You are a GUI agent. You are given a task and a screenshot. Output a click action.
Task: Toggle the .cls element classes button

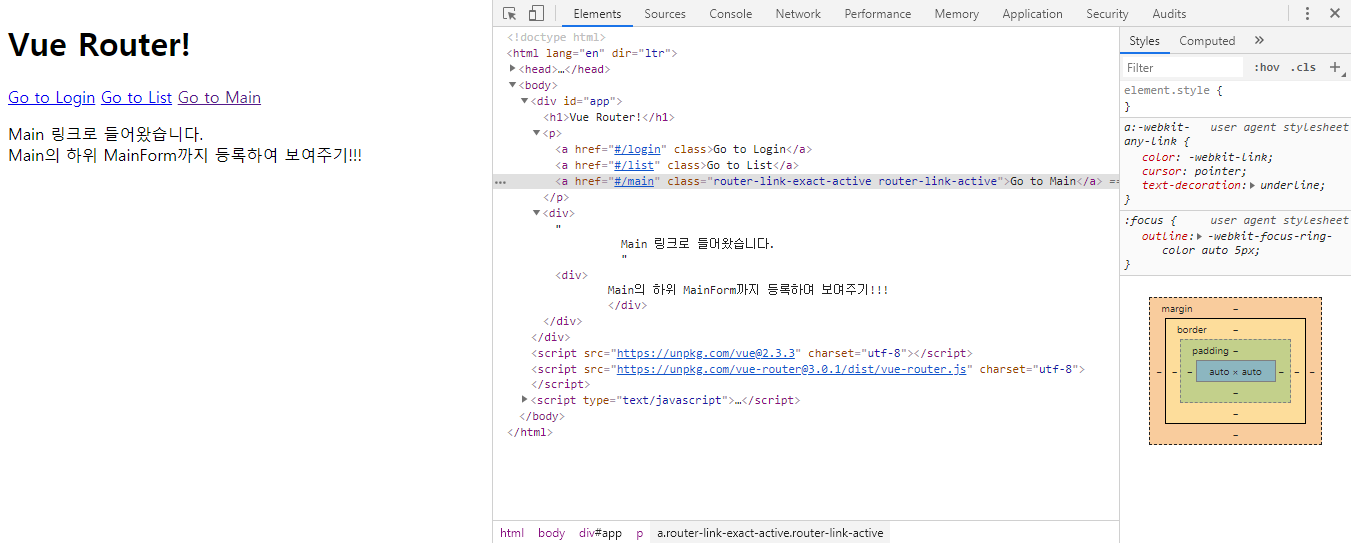1303,68
